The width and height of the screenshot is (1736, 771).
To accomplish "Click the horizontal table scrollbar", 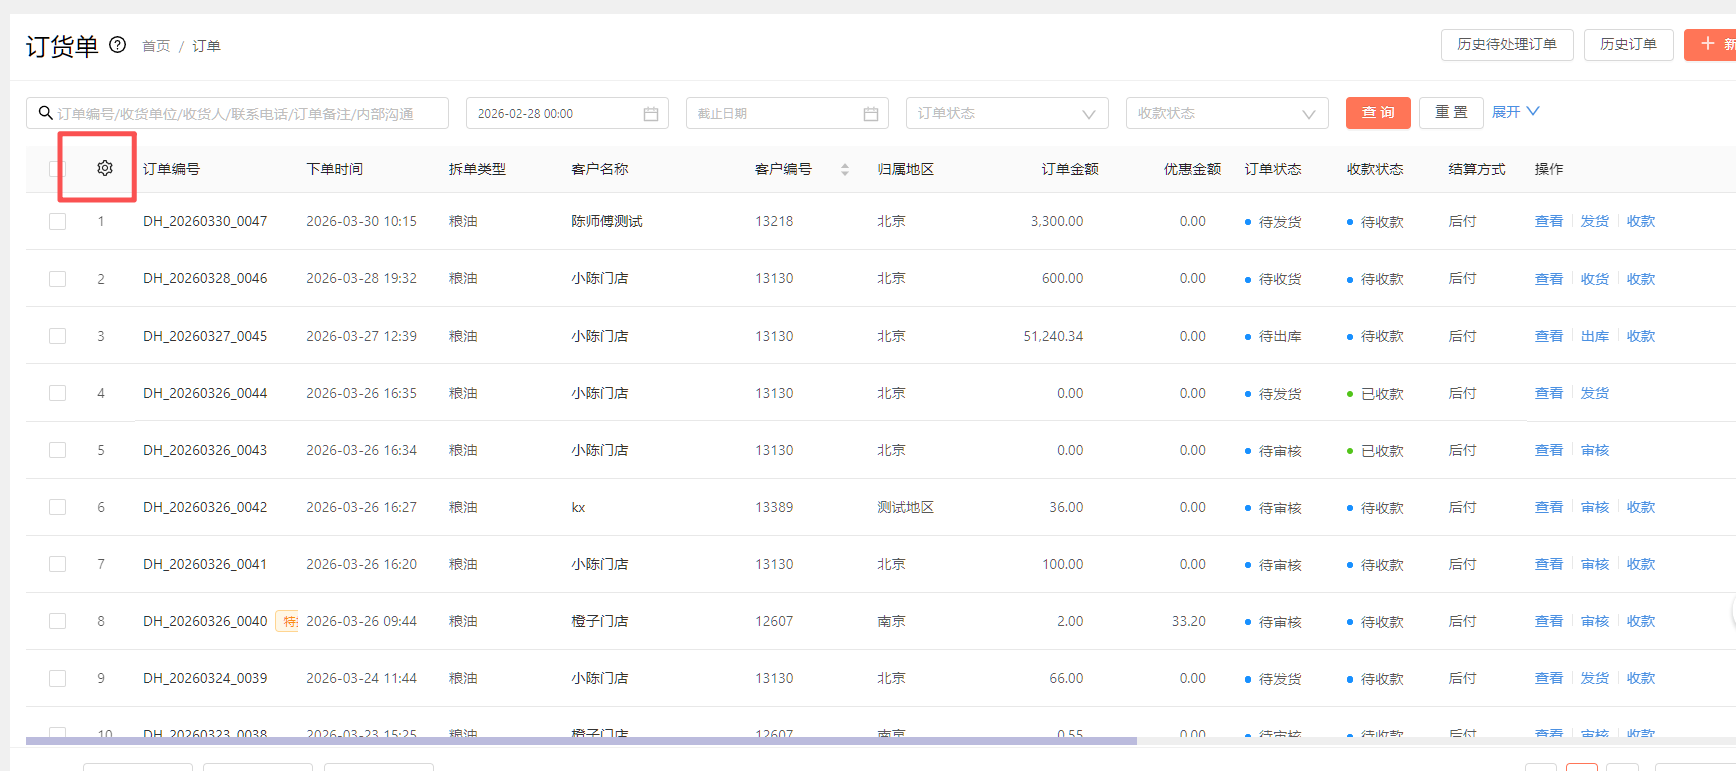I will [581, 741].
